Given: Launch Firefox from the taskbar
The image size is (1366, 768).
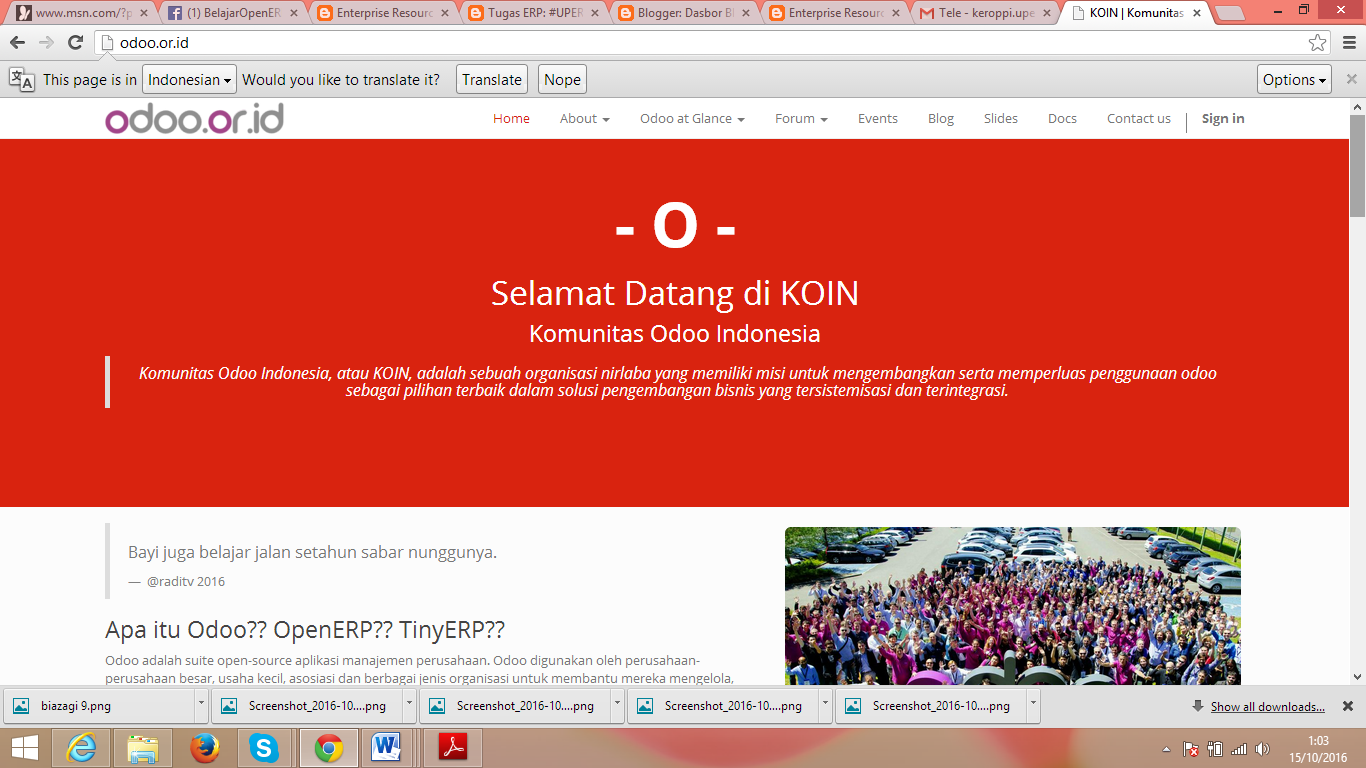Looking at the screenshot, I should 205,748.
